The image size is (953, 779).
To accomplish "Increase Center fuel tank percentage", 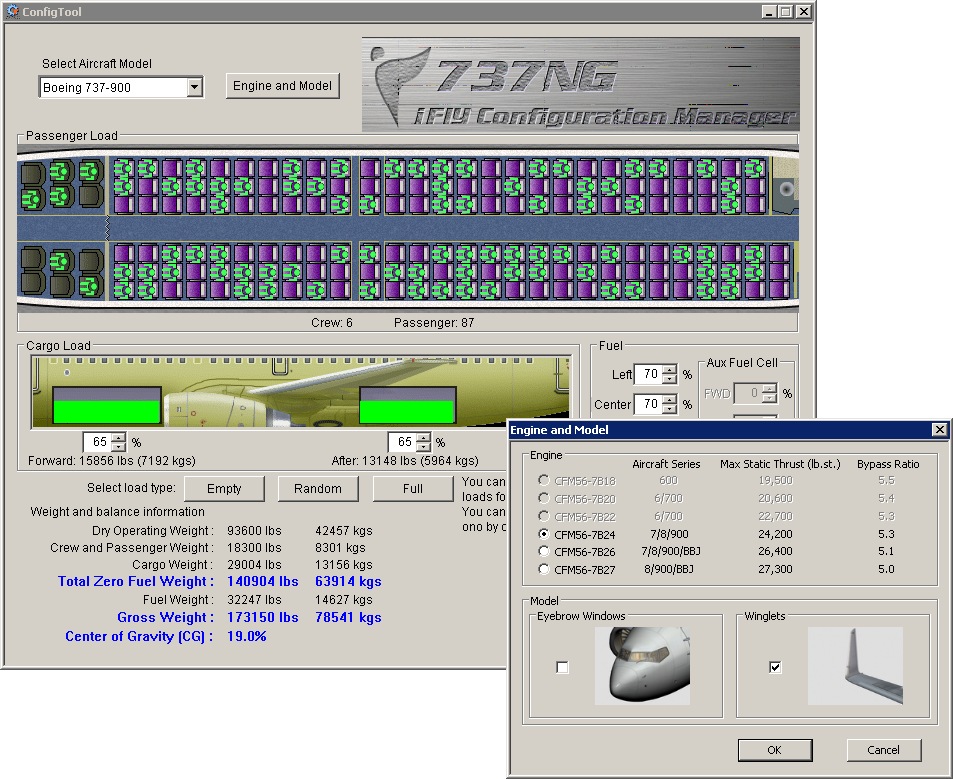I will pyautogui.click(x=669, y=399).
